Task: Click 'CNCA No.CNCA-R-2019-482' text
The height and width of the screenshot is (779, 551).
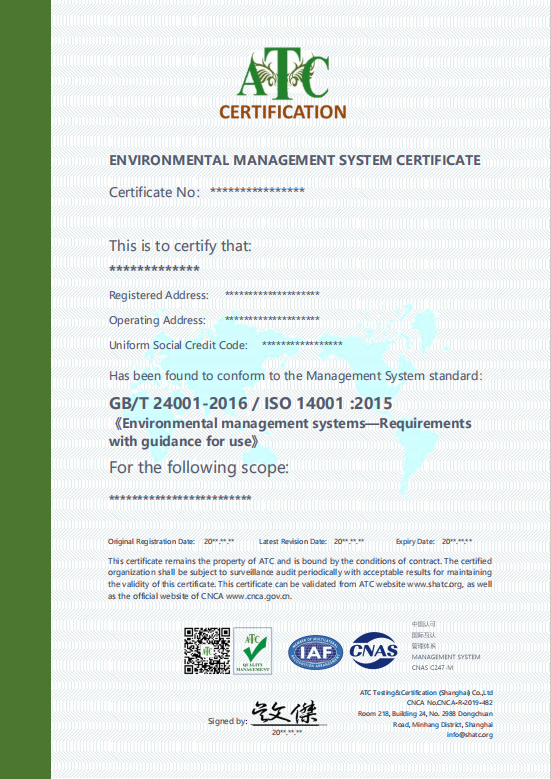Action: click(x=450, y=703)
